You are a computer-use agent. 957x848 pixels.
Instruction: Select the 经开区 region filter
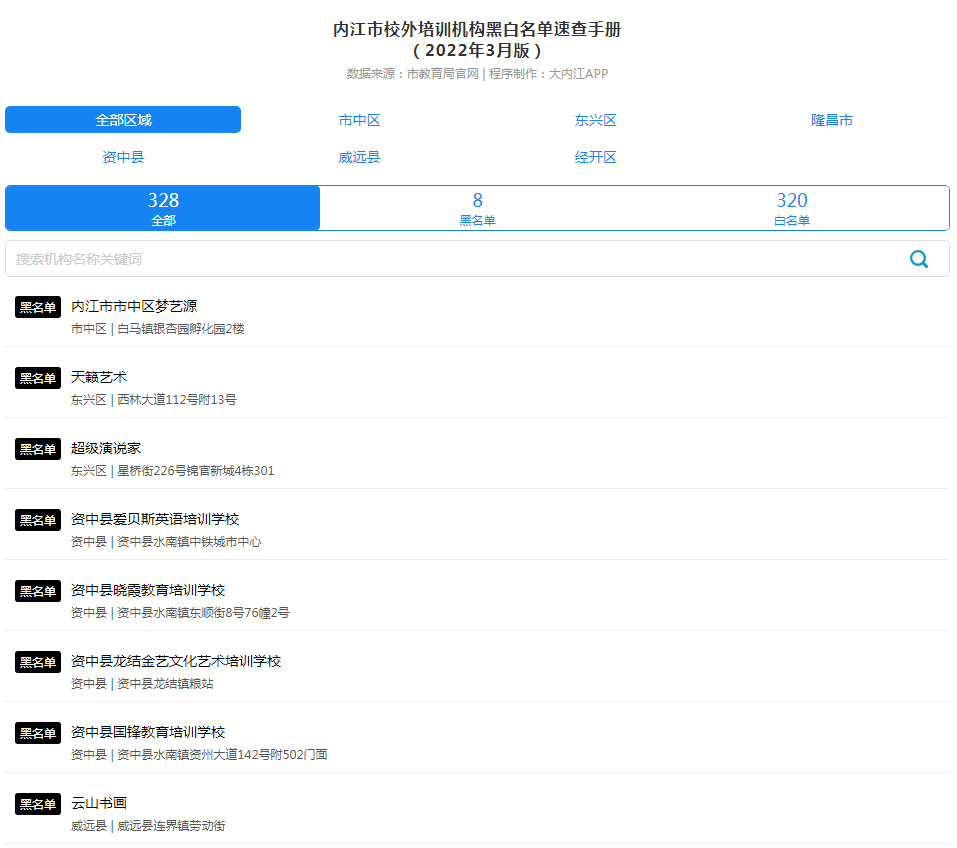pos(596,156)
